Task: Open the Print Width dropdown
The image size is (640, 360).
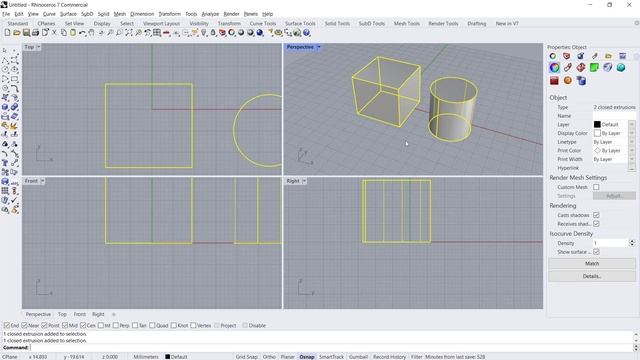Action: click(x=631, y=159)
